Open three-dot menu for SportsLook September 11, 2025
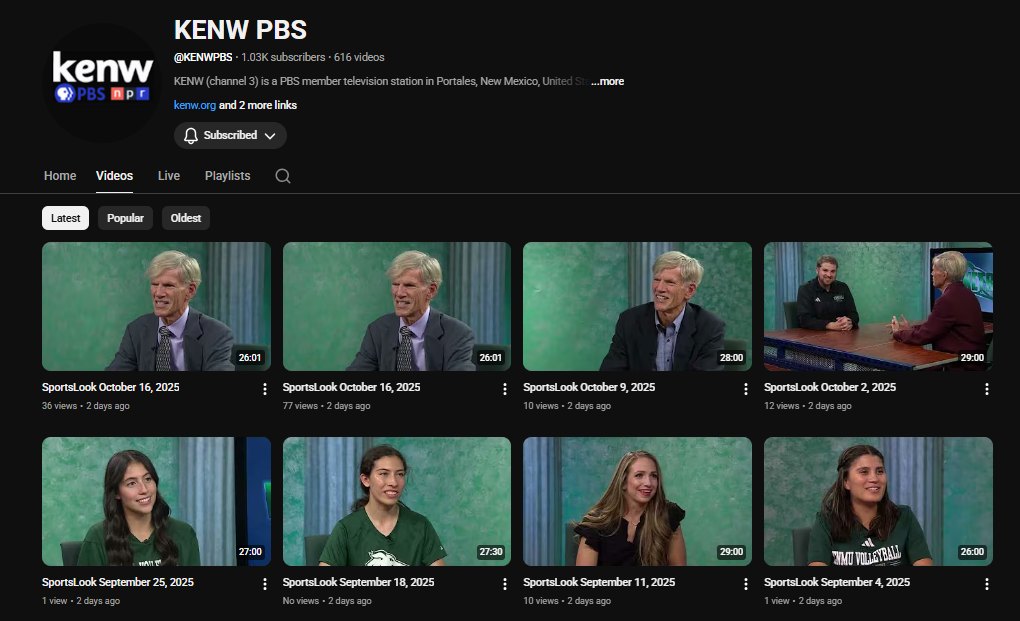Viewport: 1020px width, 621px height. tap(745, 584)
